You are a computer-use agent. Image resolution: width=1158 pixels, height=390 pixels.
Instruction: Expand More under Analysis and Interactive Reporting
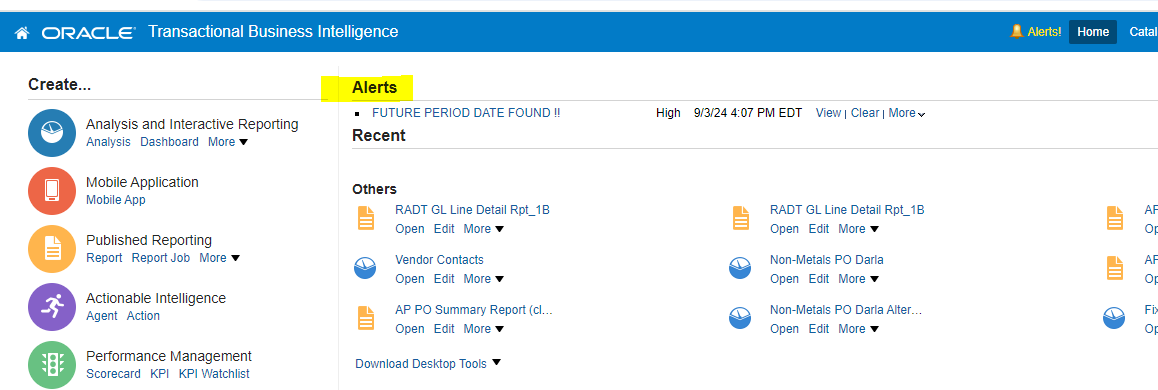tap(228, 142)
